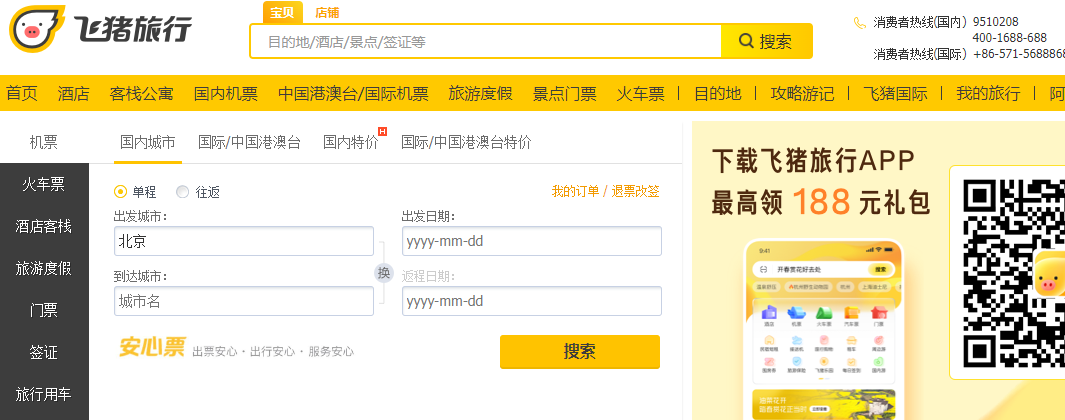Open the 我的订单 link
The image size is (1065, 420).
tap(575, 191)
